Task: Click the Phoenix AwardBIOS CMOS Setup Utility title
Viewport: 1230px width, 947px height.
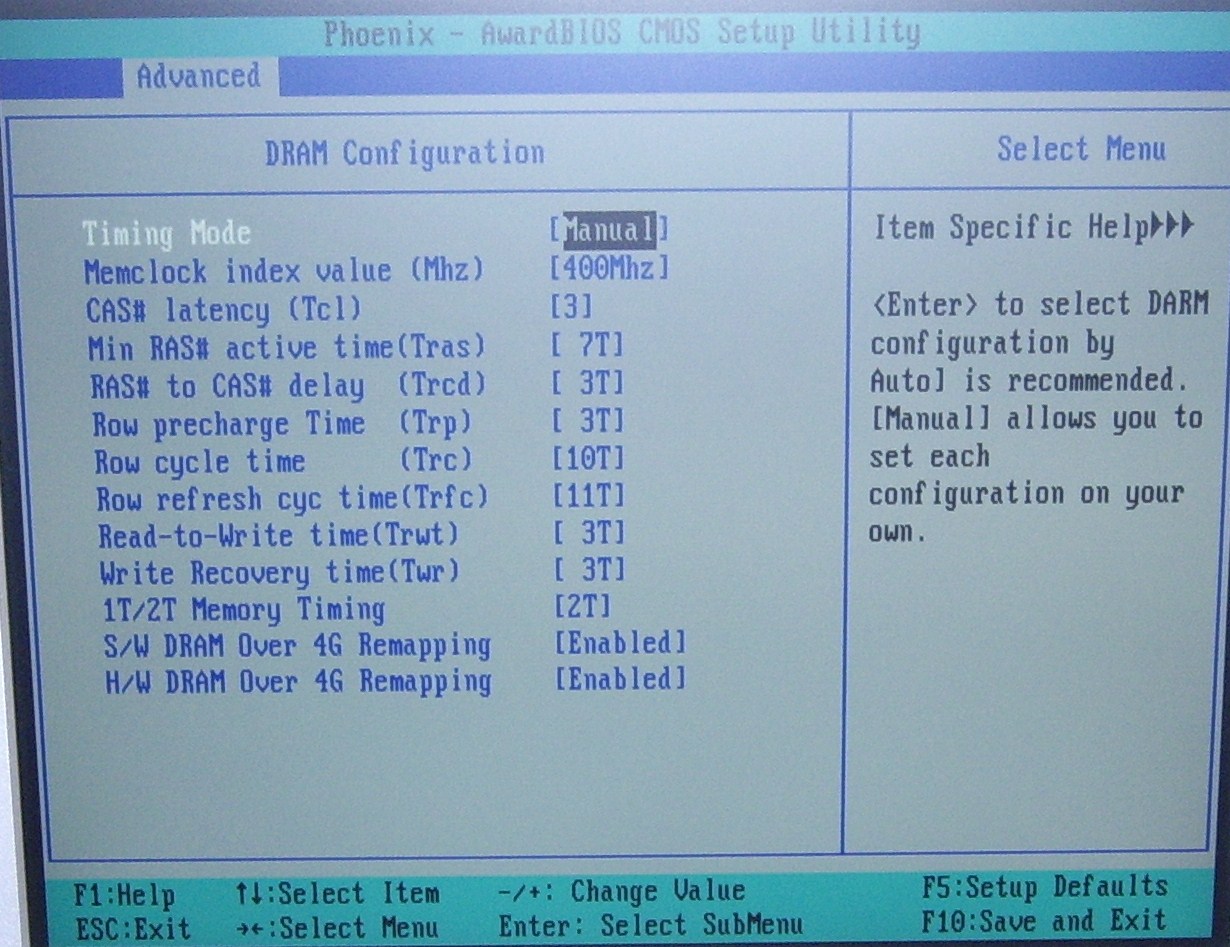Action: 621,33
